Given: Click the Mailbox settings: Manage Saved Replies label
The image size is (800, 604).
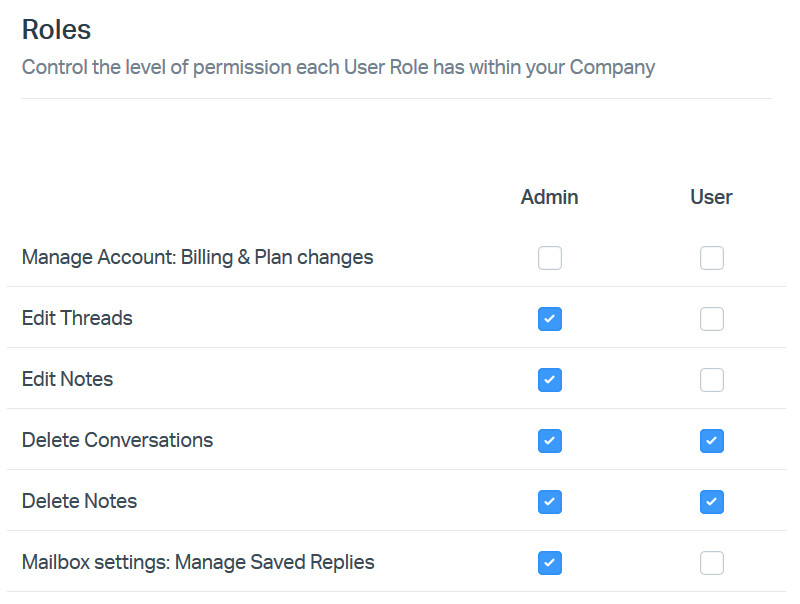Looking at the screenshot, I should pos(198,562).
